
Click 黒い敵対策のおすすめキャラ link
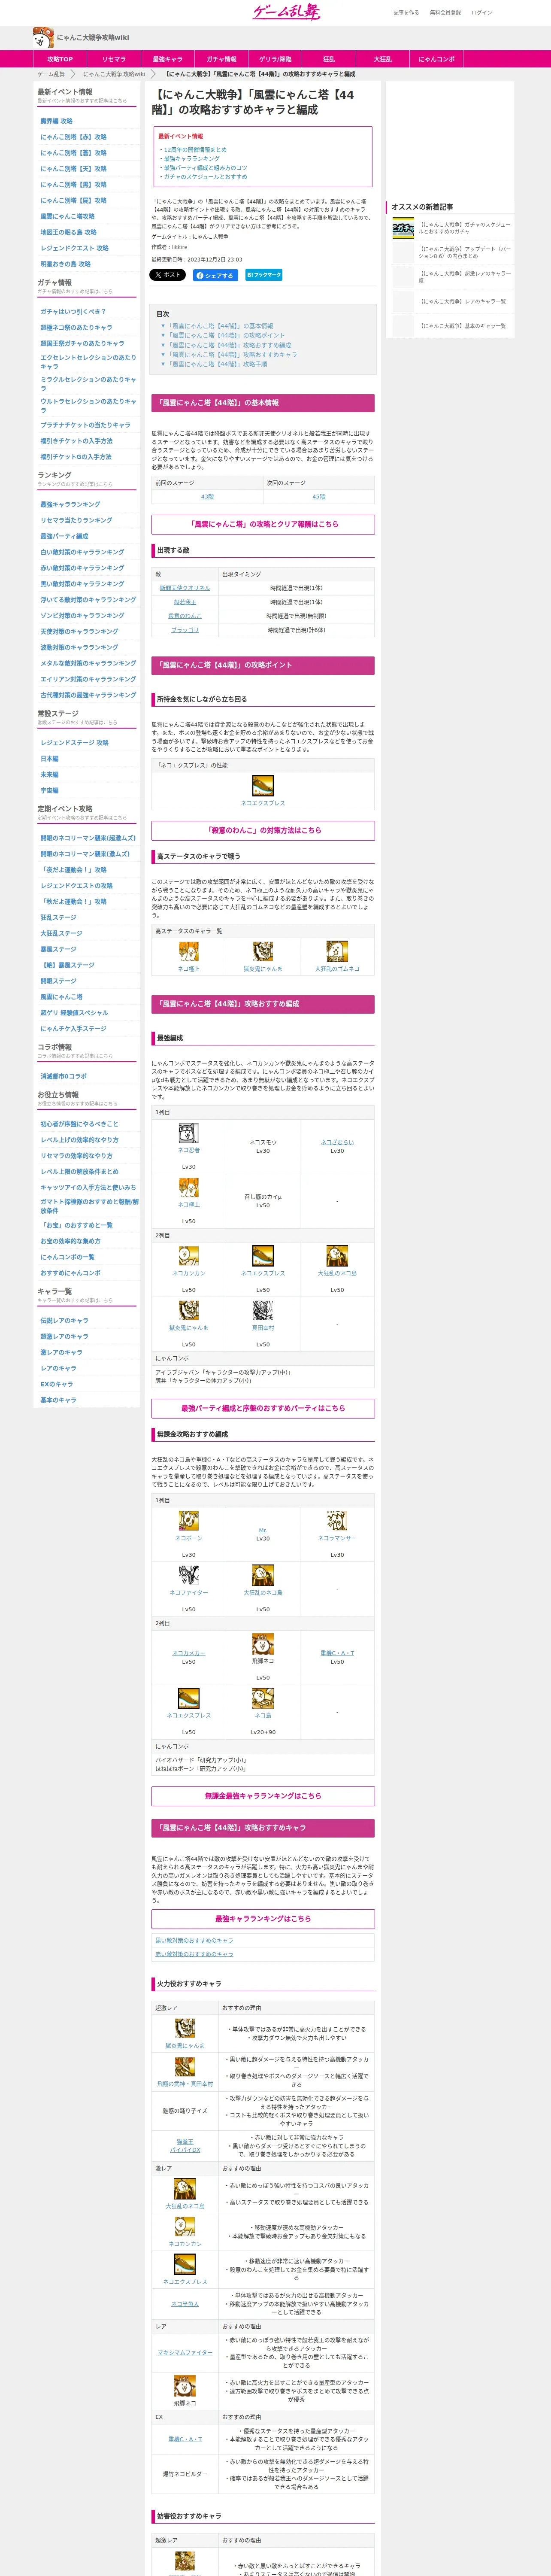pos(194,1940)
